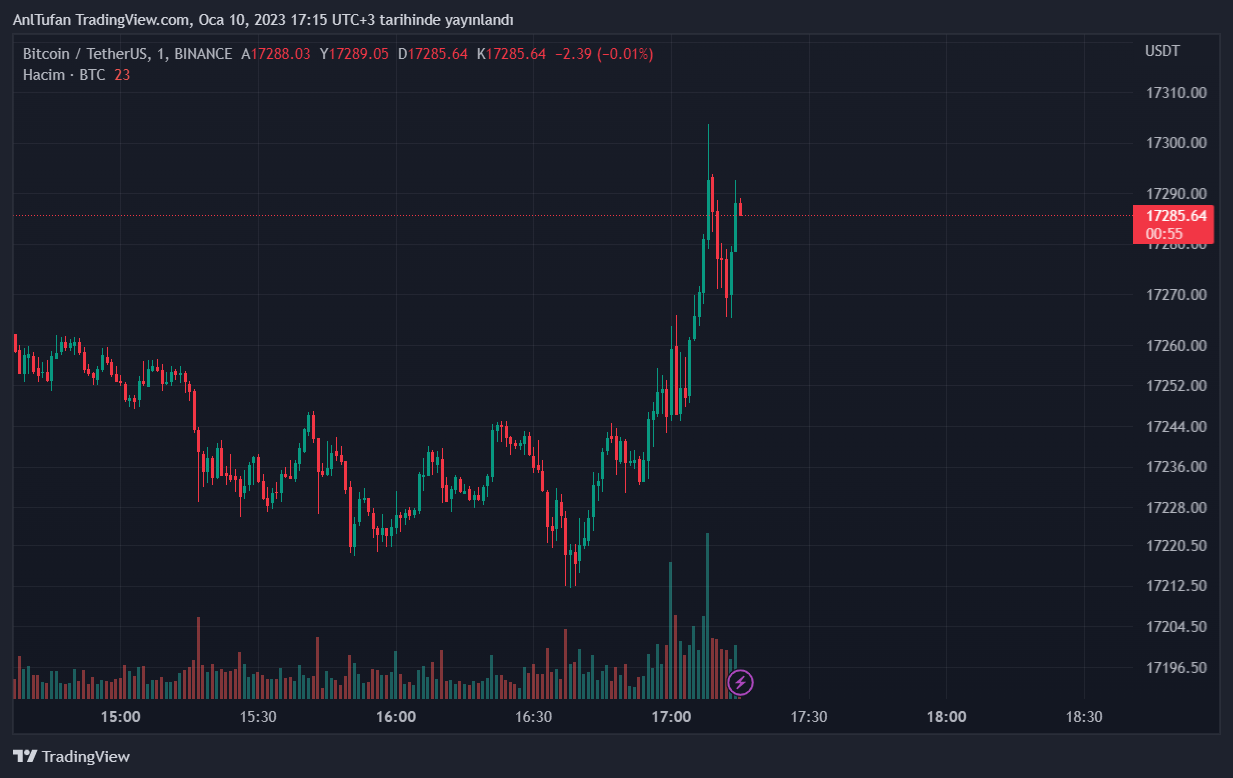The width and height of the screenshot is (1233, 778).
Task: Click the red current price label 17285.64
Action: (1175, 216)
